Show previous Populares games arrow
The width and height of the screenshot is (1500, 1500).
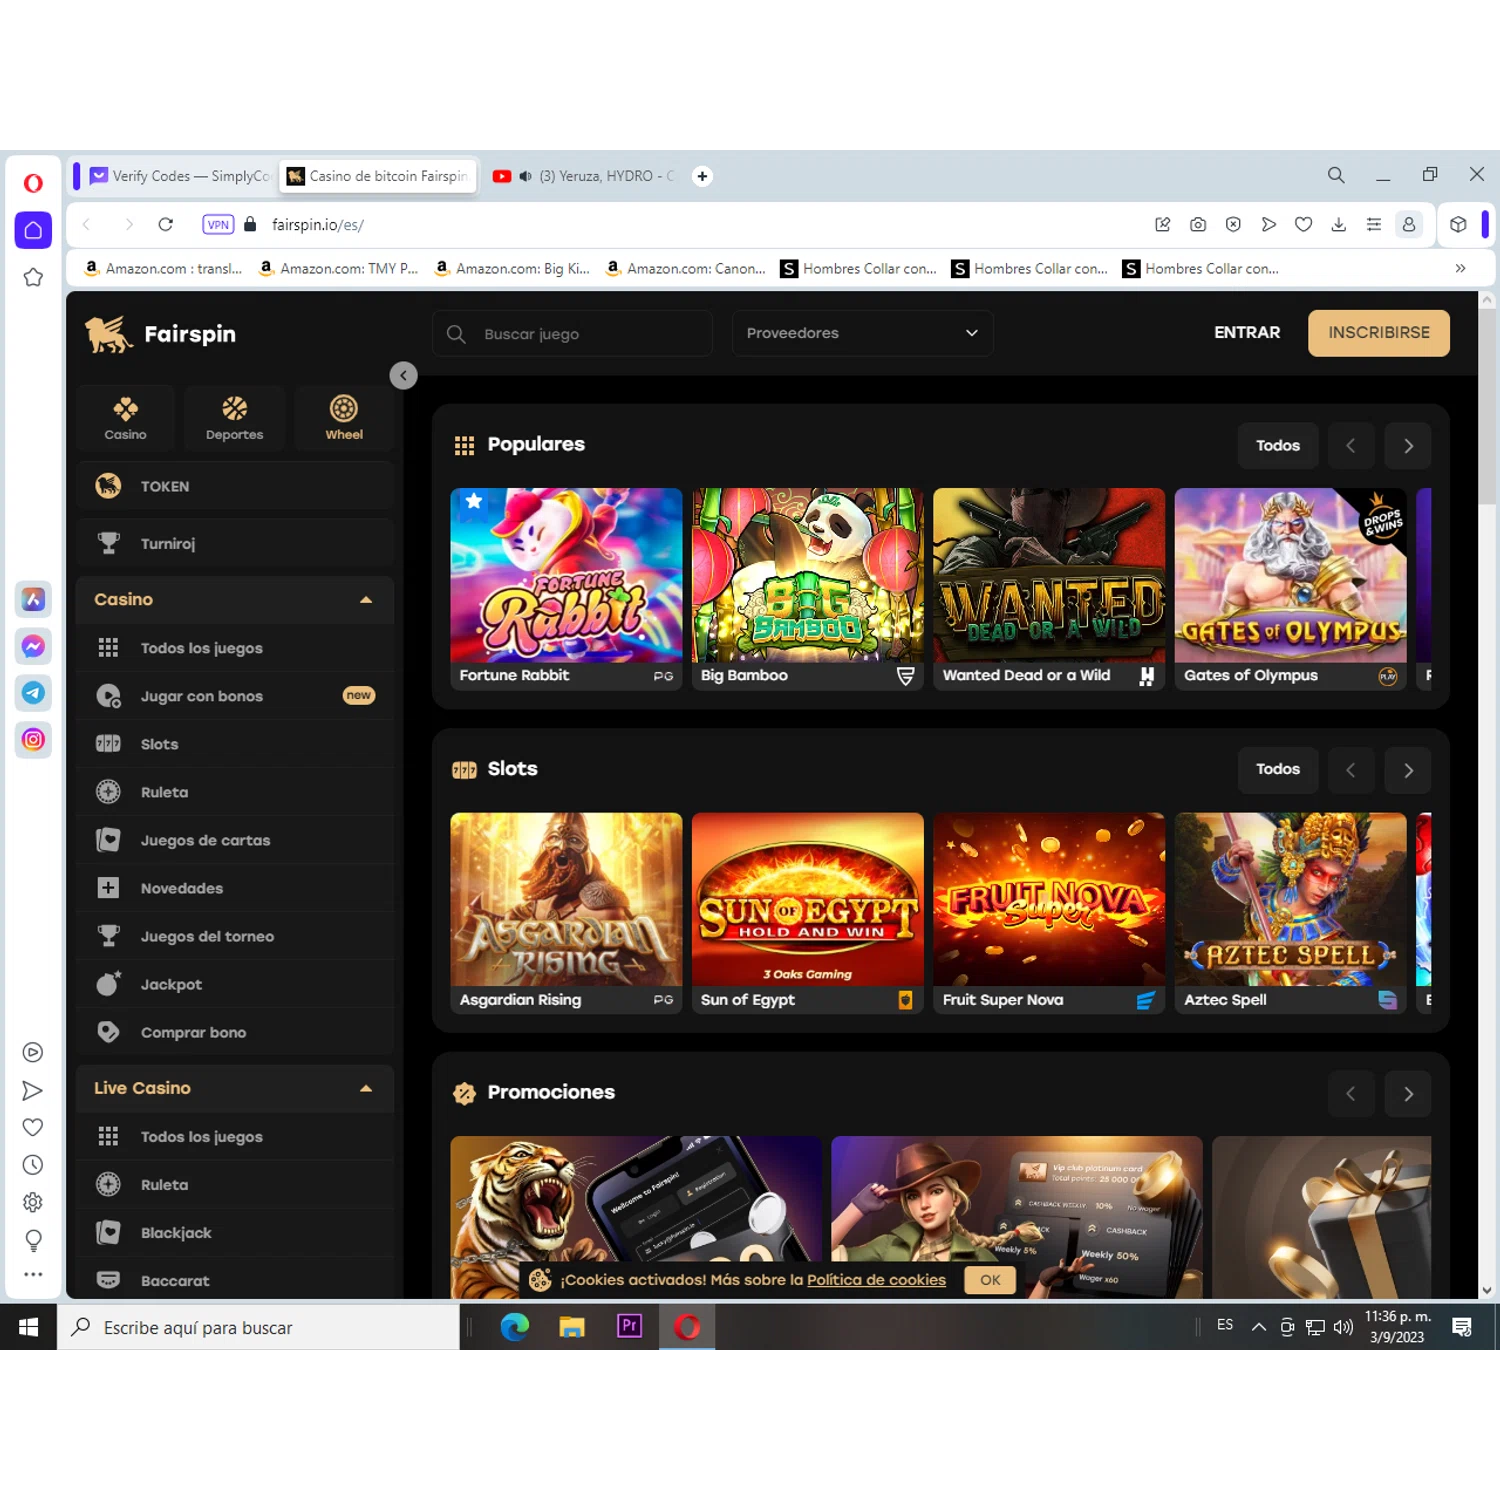(1351, 446)
